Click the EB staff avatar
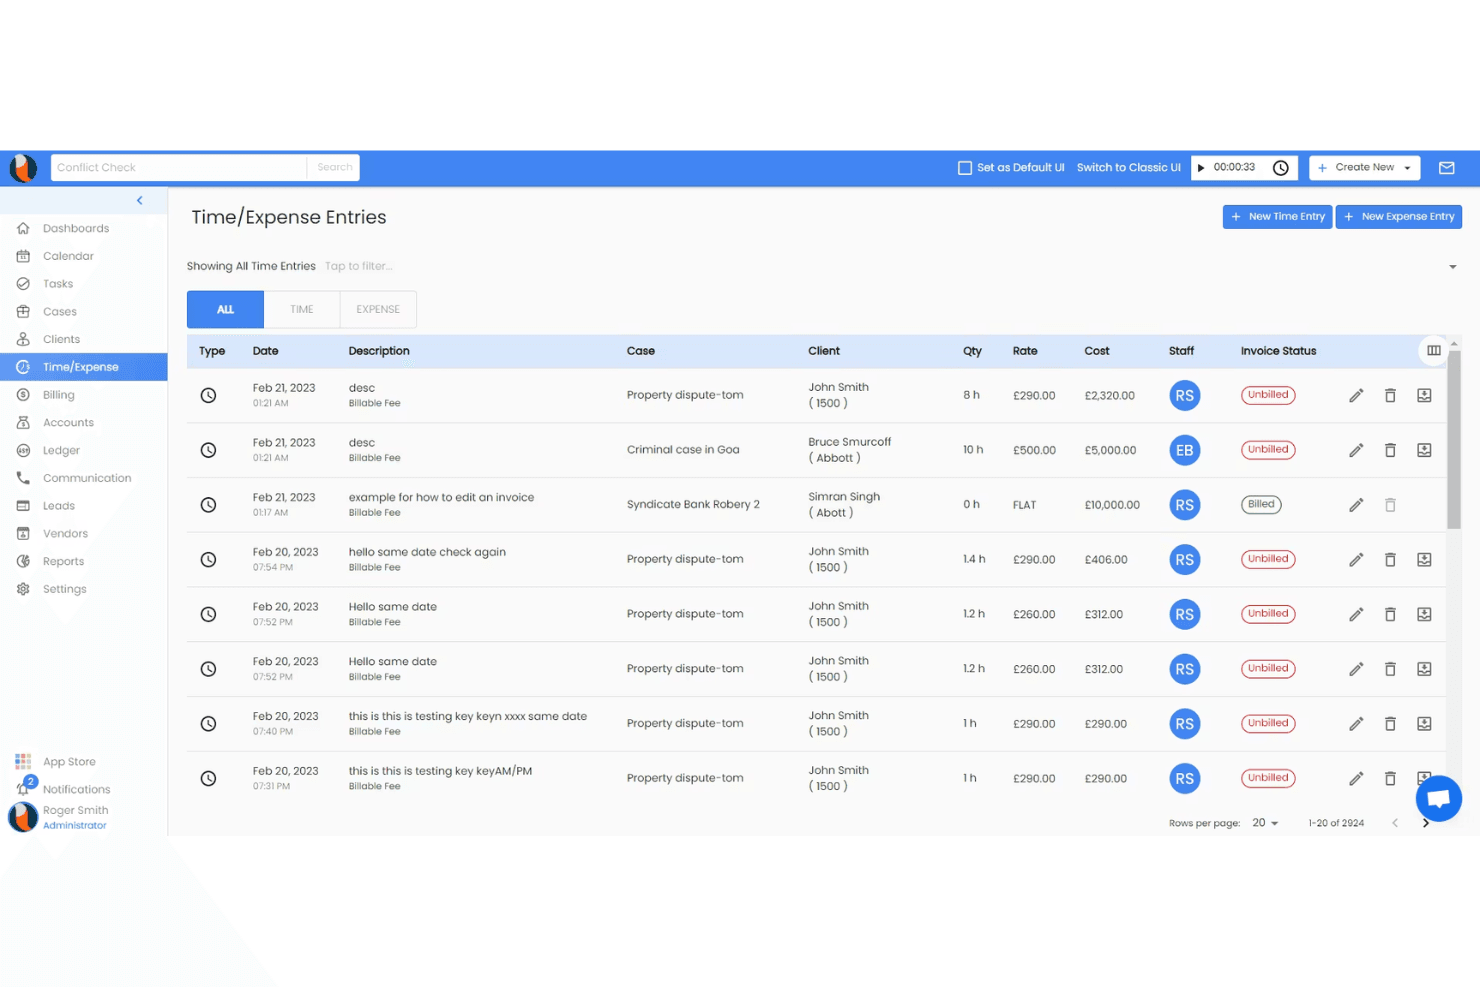Viewport: 1480px width, 987px height. [x=1185, y=450]
